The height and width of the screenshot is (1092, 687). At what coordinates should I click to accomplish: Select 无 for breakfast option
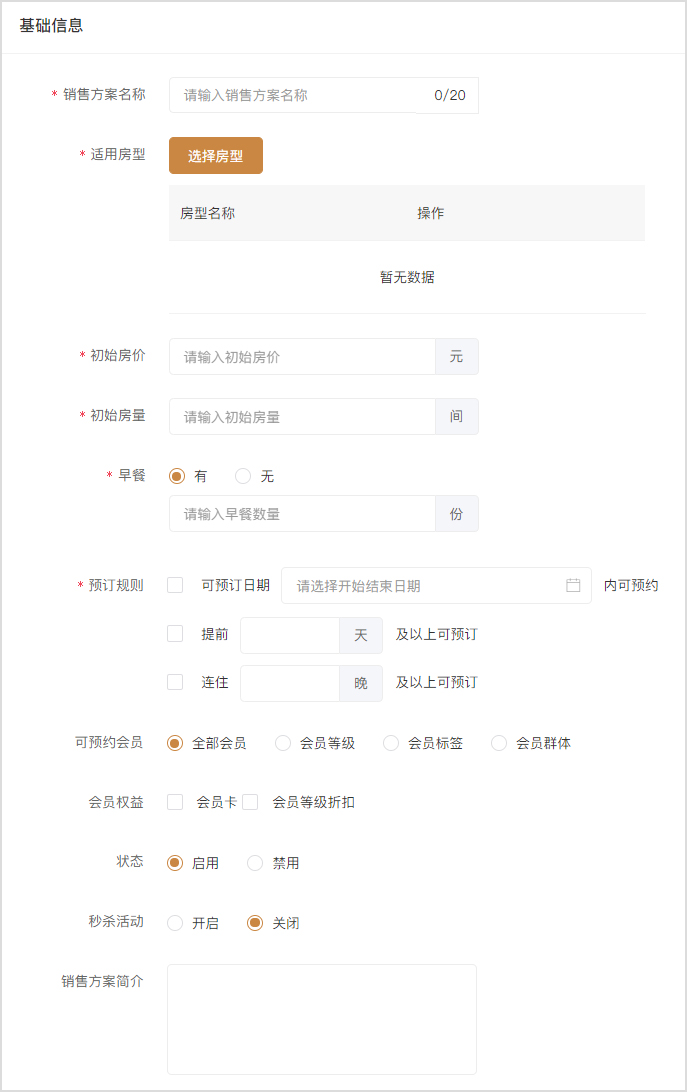[243, 477]
